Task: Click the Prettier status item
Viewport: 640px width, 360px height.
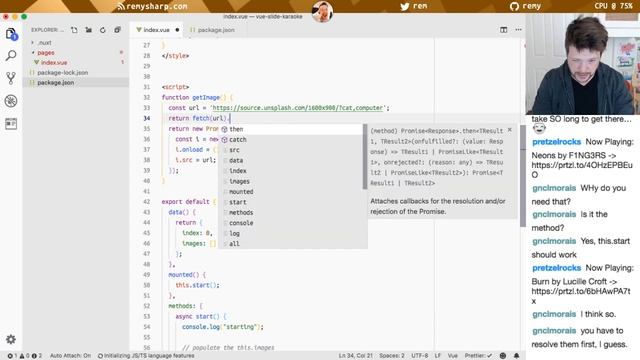Action: pyautogui.click(x=478, y=356)
